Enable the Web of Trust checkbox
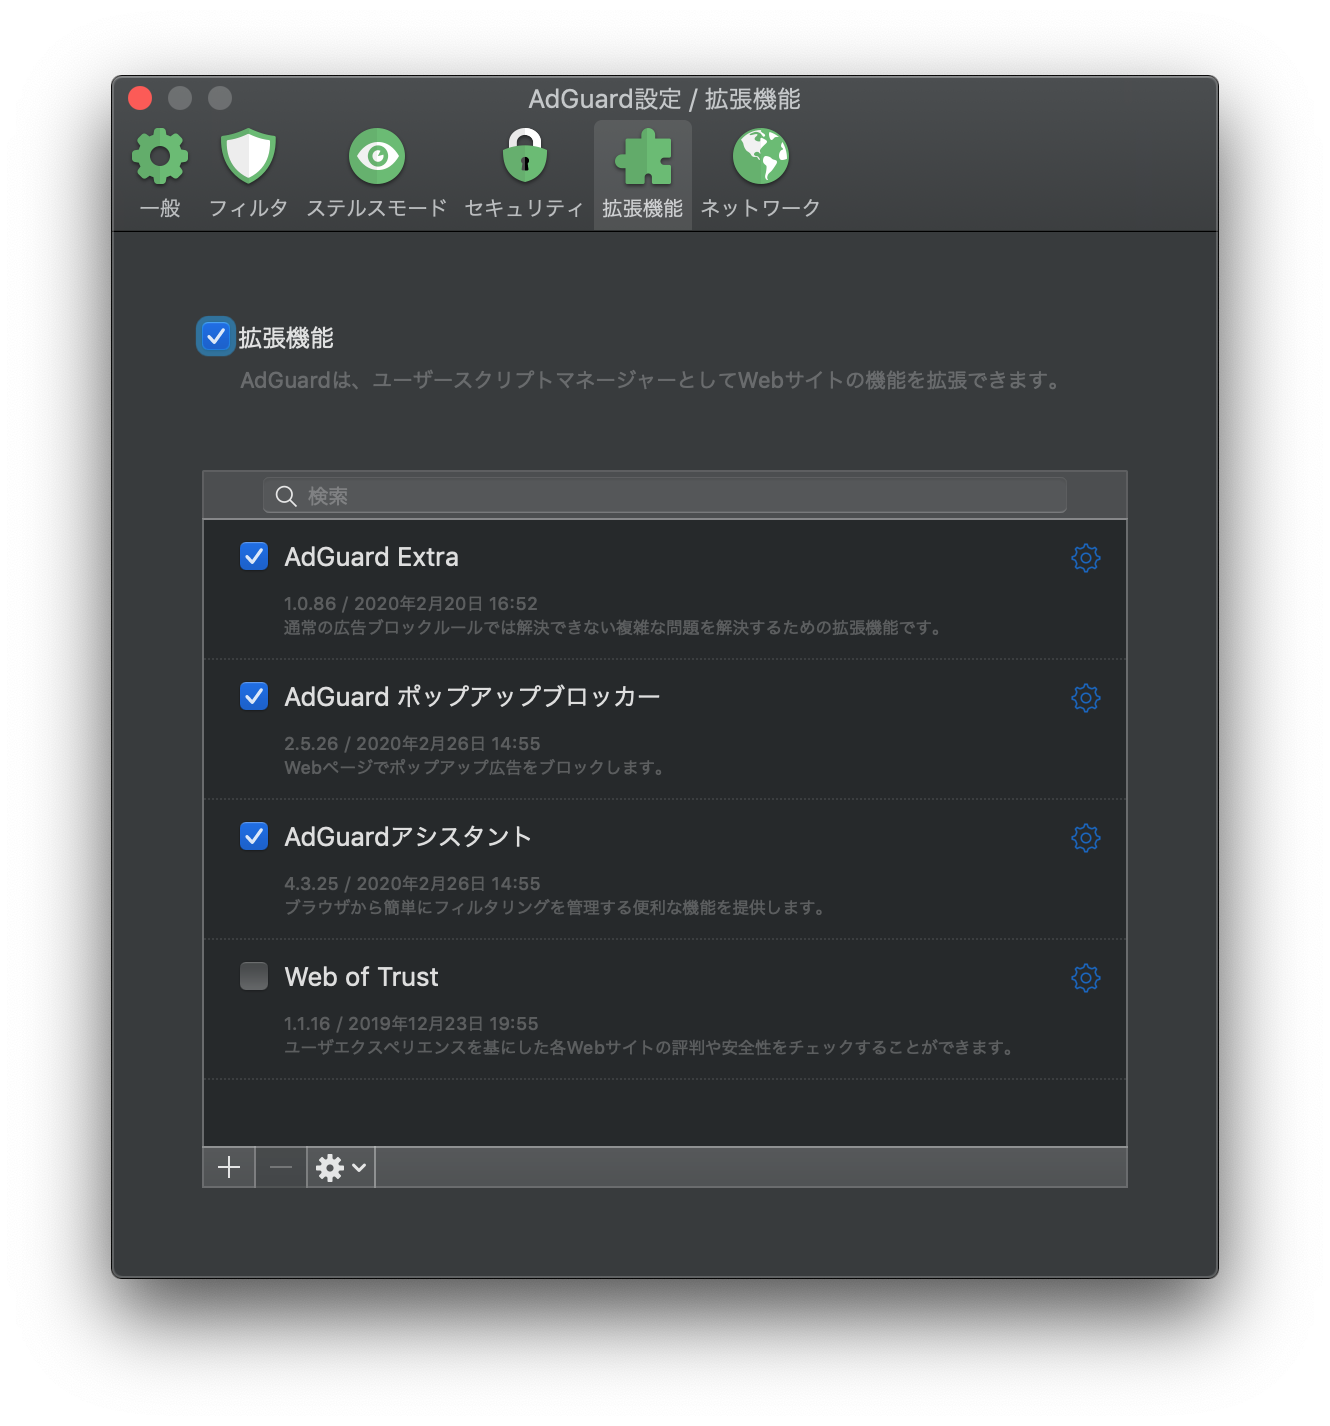The image size is (1330, 1426). [254, 976]
